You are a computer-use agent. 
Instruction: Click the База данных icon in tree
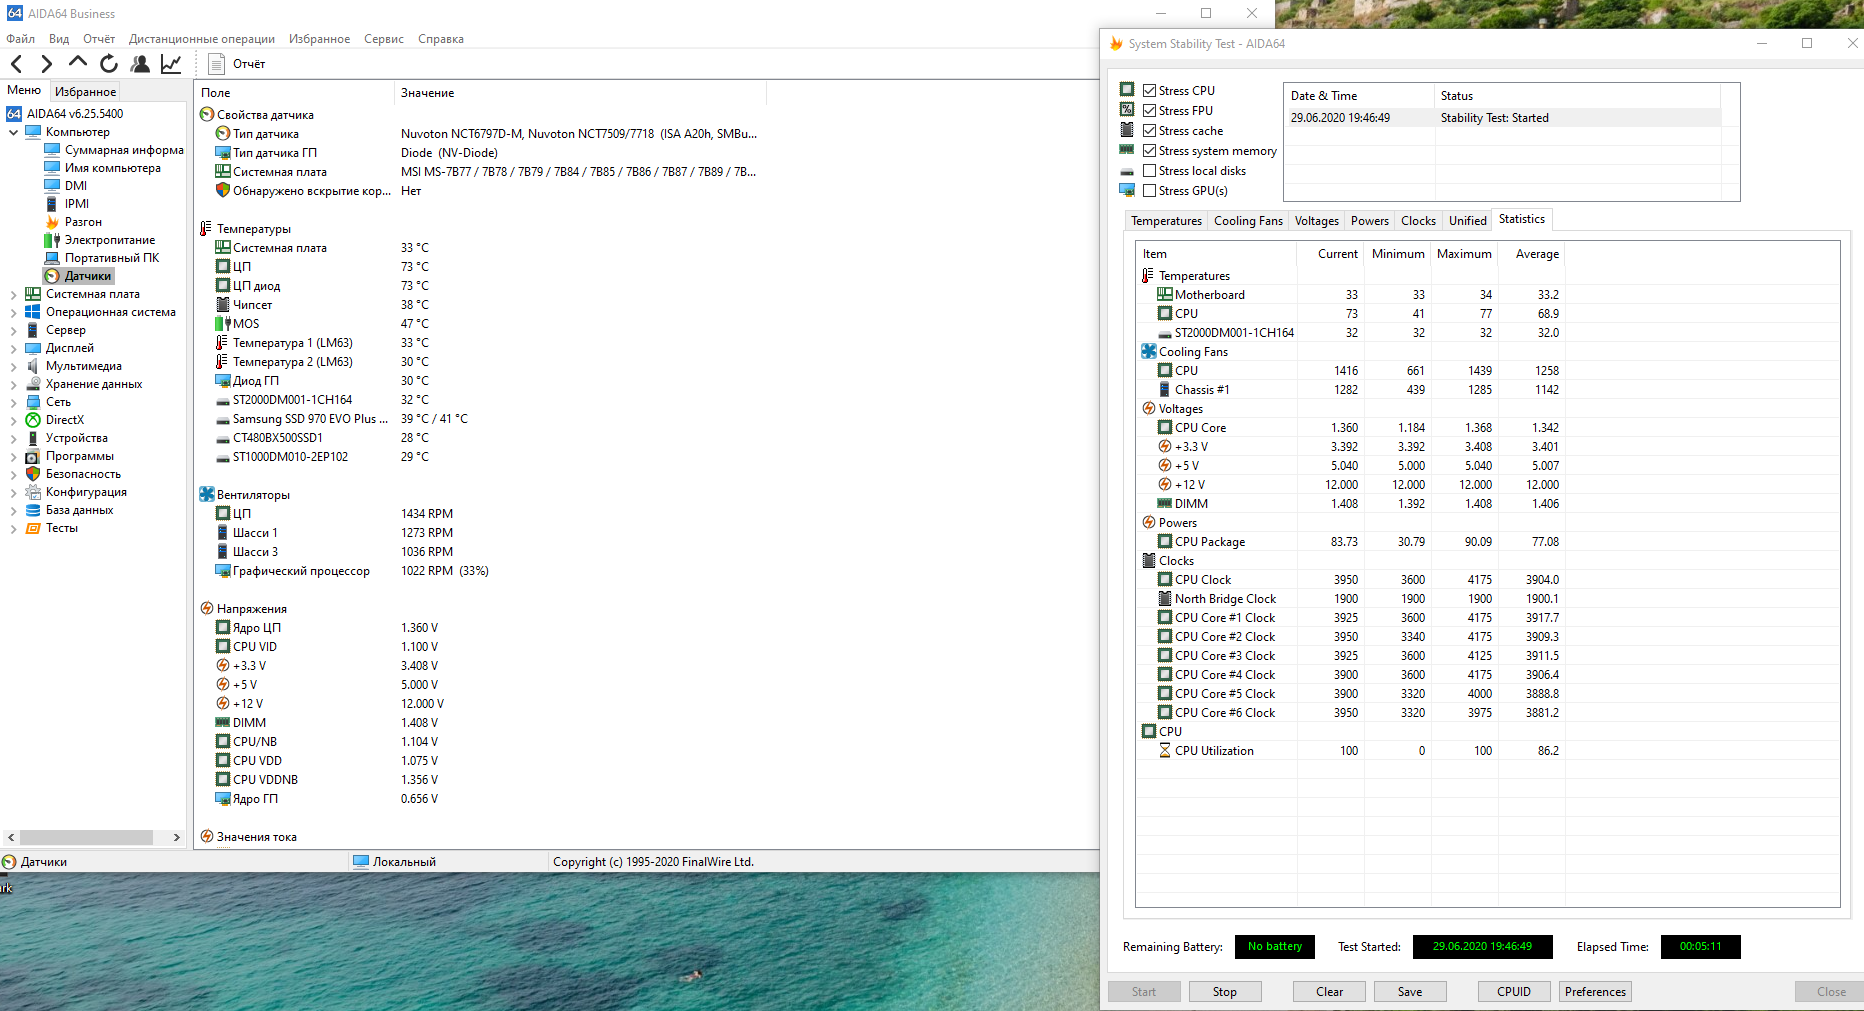[x=33, y=510]
